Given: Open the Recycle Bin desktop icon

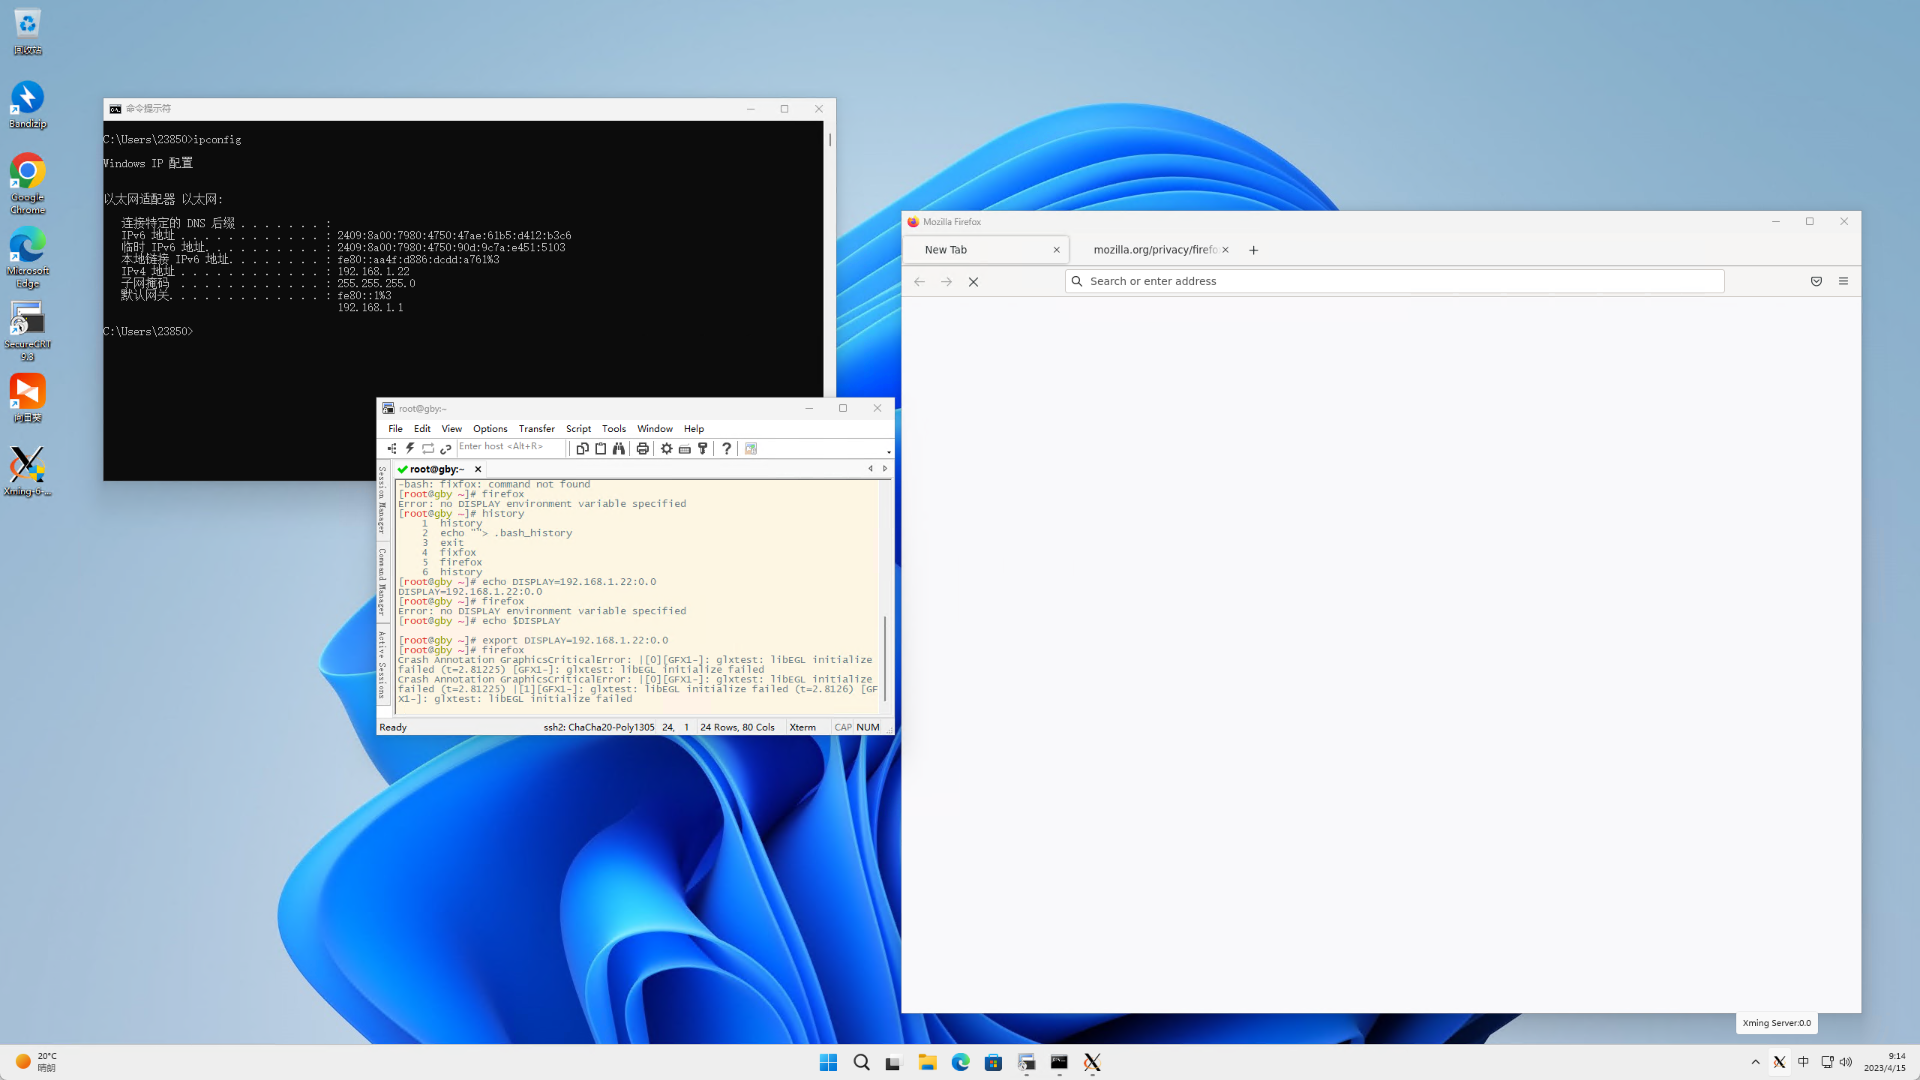Looking at the screenshot, I should pos(27,31).
